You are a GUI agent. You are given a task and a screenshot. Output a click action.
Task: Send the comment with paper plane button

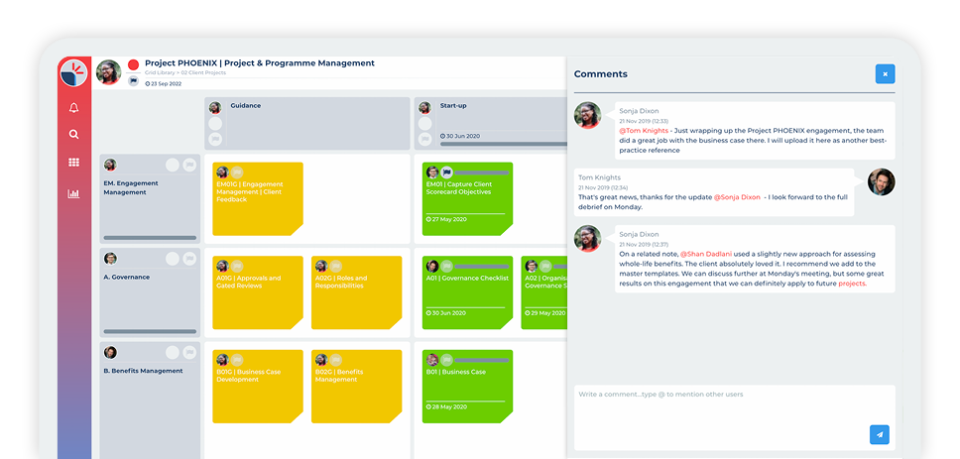880,435
